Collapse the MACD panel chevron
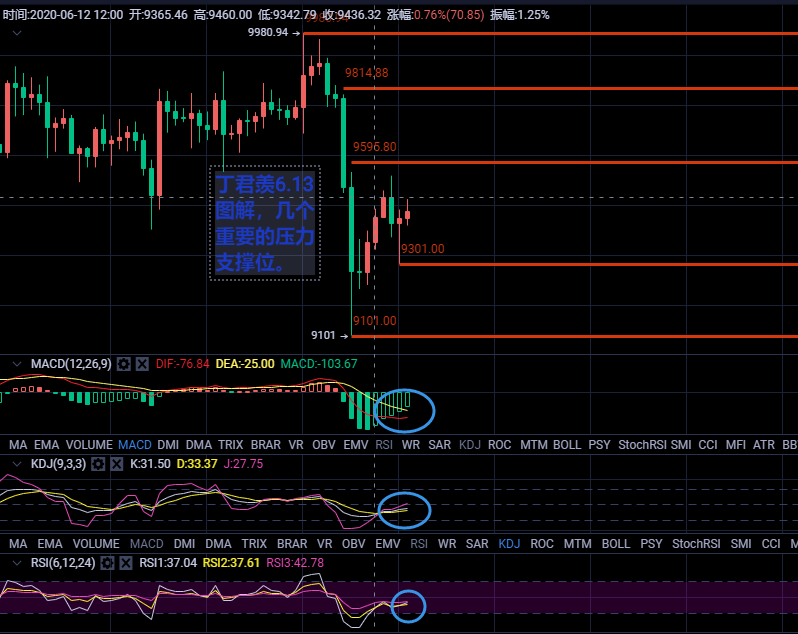 click(17, 364)
